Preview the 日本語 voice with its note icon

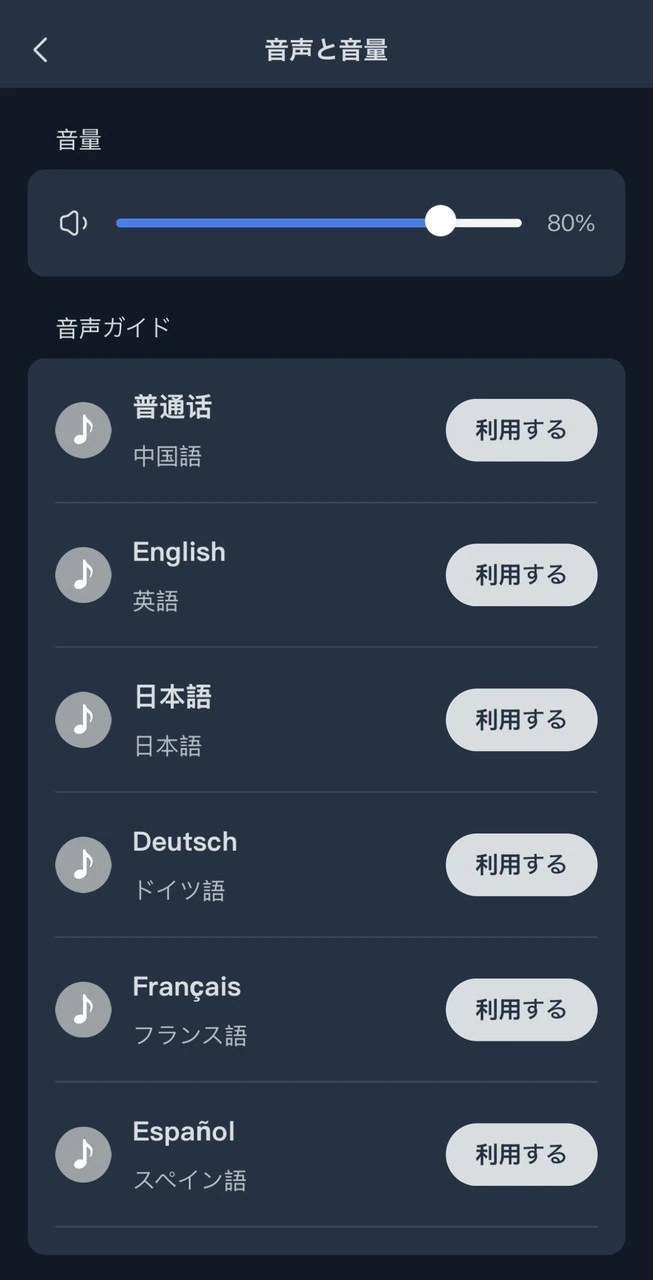[x=83, y=720]
